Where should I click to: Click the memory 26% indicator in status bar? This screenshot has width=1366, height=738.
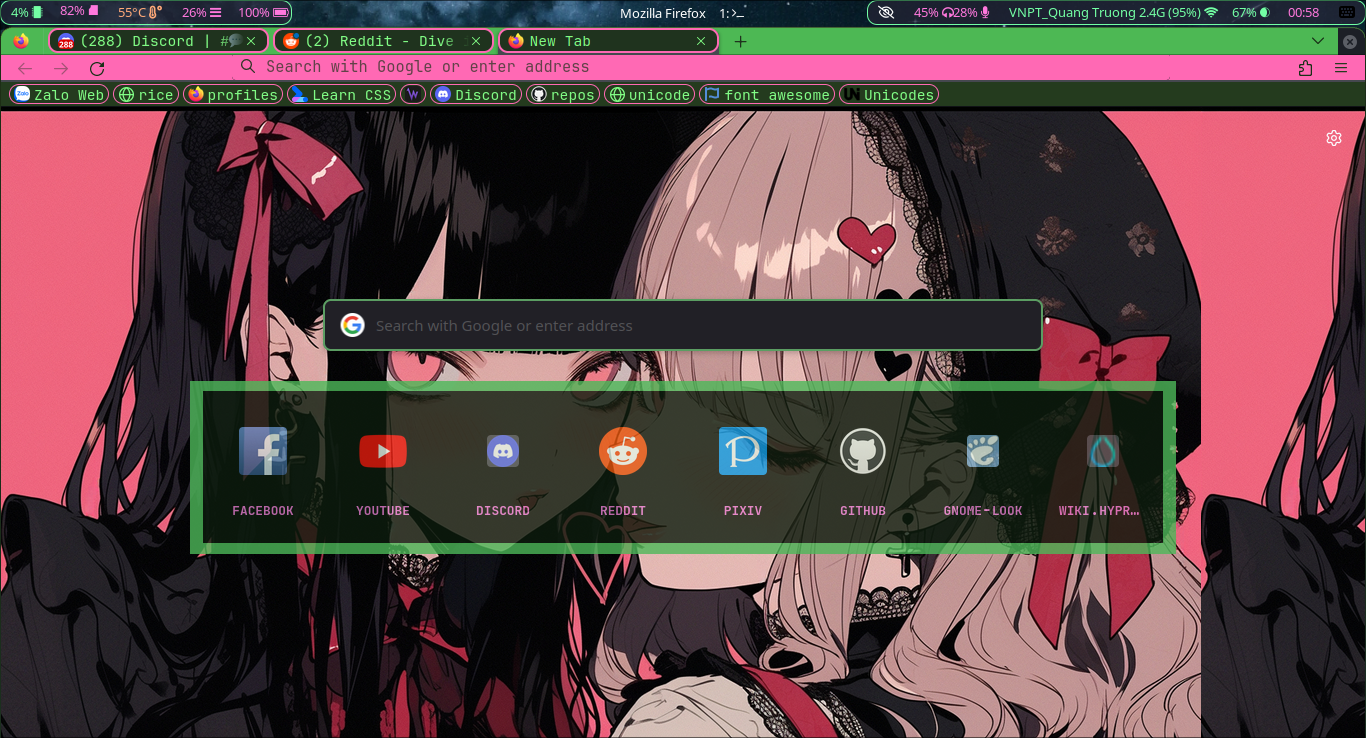(x=202, y=12)
